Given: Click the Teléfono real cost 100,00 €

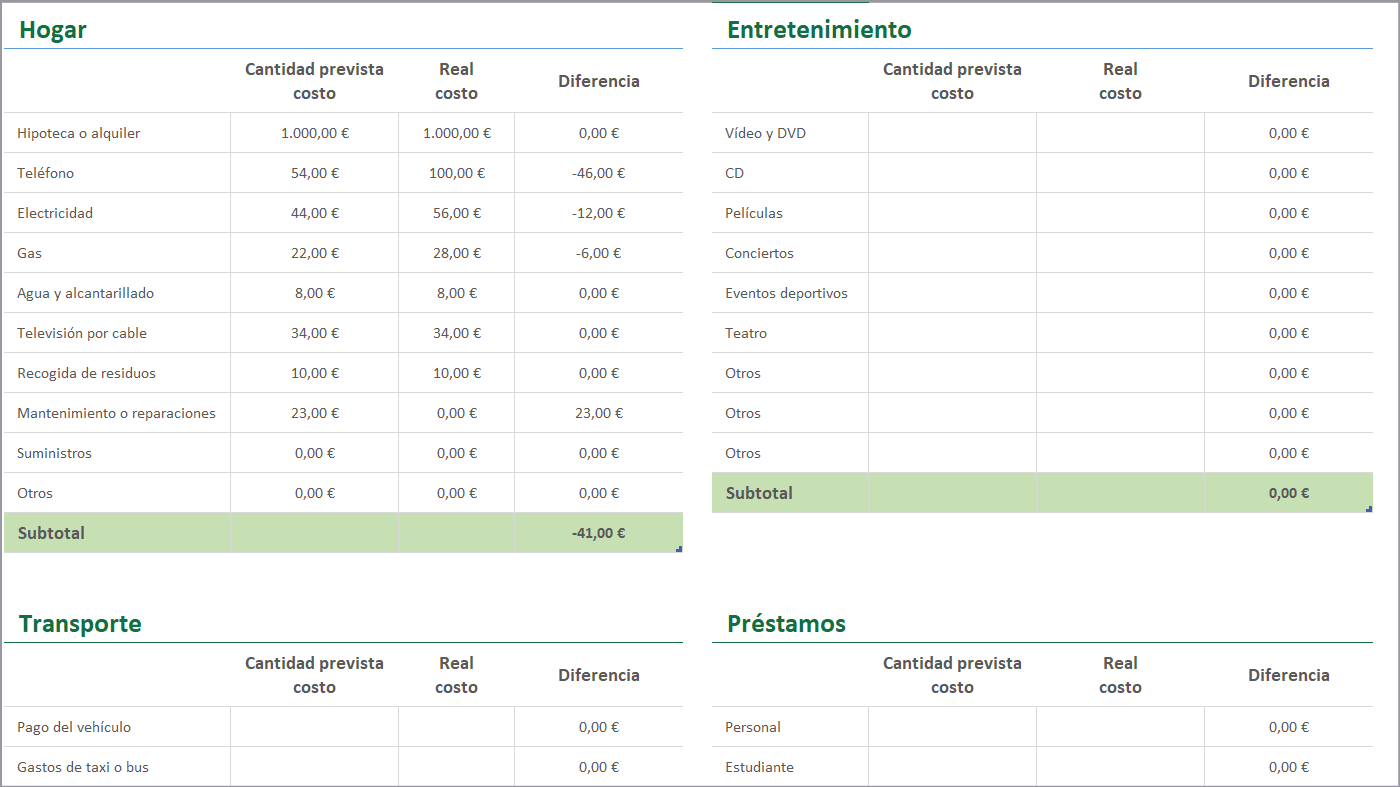Looking at the screenshot, I should (457, 173).
